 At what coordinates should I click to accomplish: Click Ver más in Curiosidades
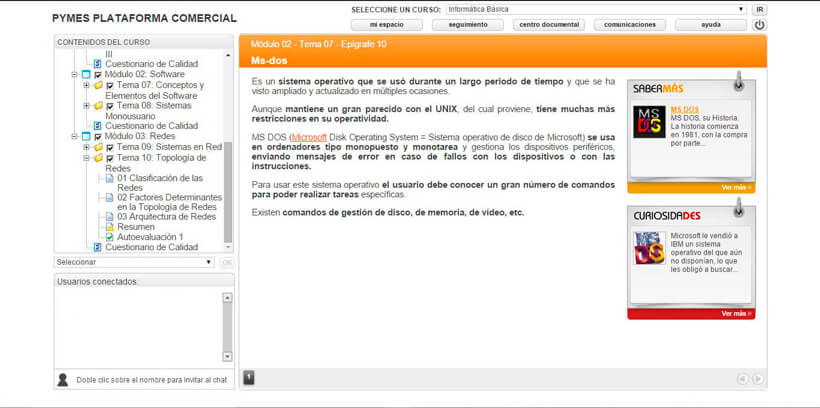coord(735,313)
